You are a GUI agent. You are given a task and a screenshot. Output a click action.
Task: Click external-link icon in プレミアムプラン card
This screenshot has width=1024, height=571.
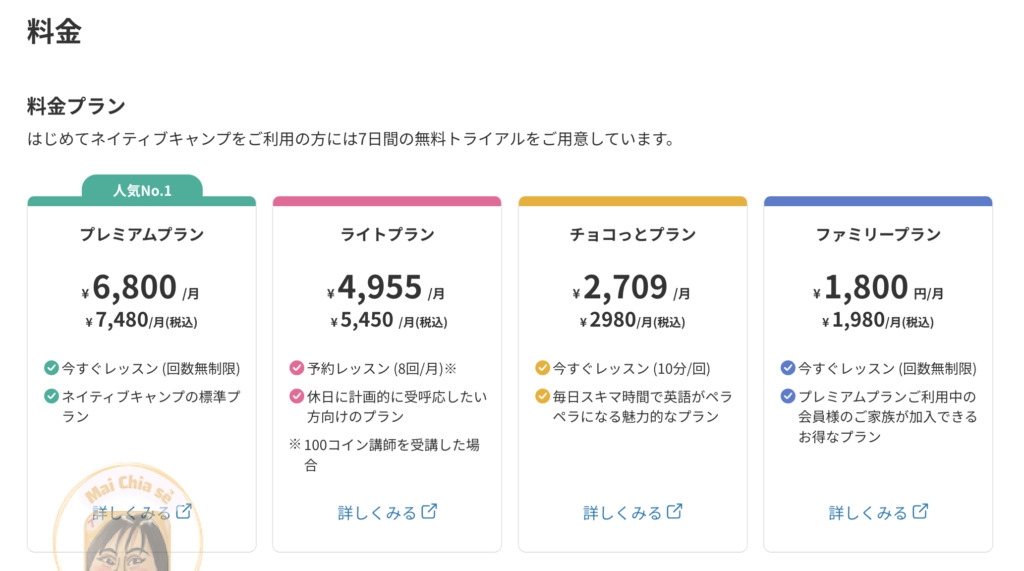coord(184,512)
